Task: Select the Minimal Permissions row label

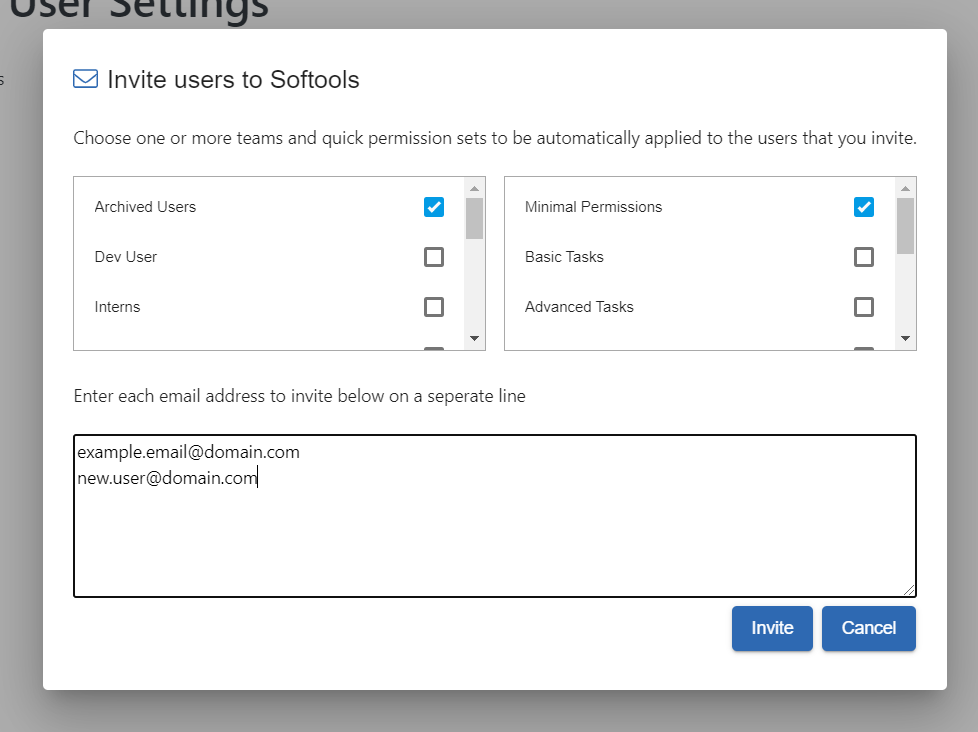Action: pos(593,207)
